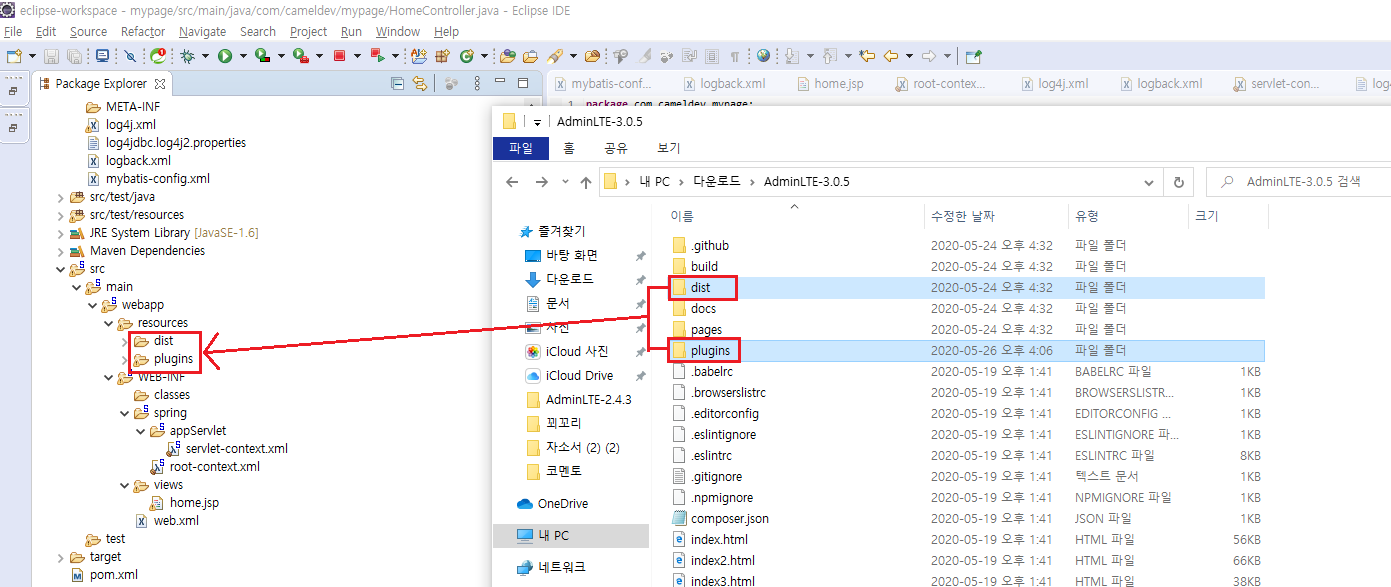Image resolution: width=1391 pixels, height=587 pixels.
Task: Run the project with green play icon
Action: [225, 56]
